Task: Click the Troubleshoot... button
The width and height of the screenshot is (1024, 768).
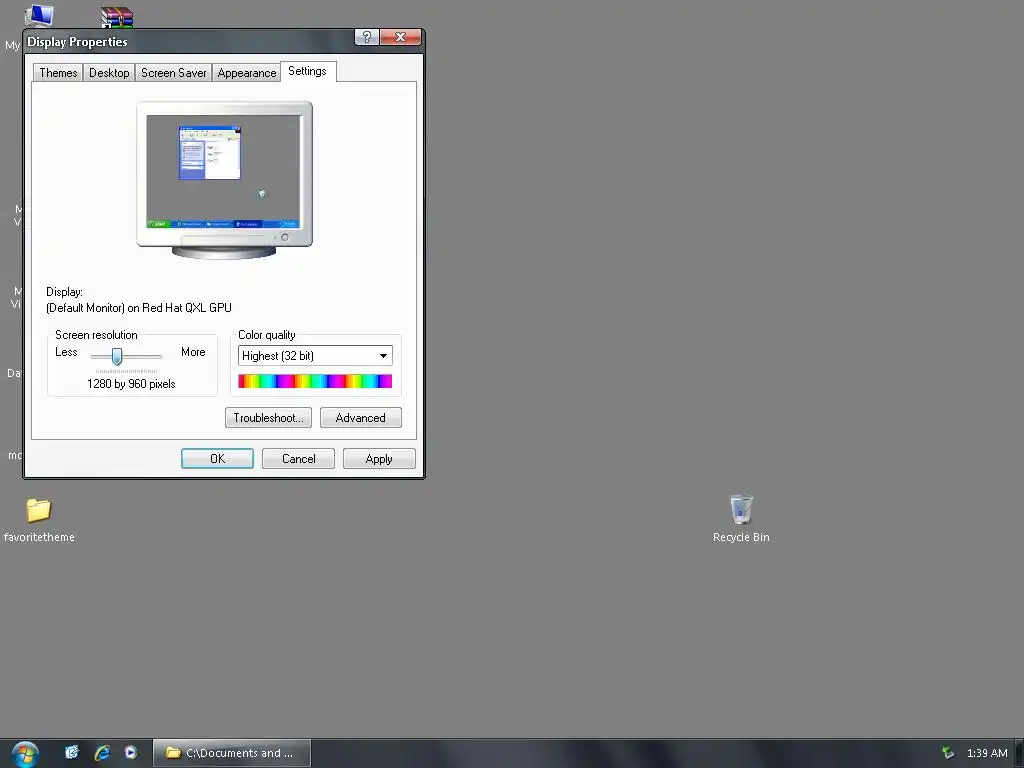Action: click(x=268, y=418)
